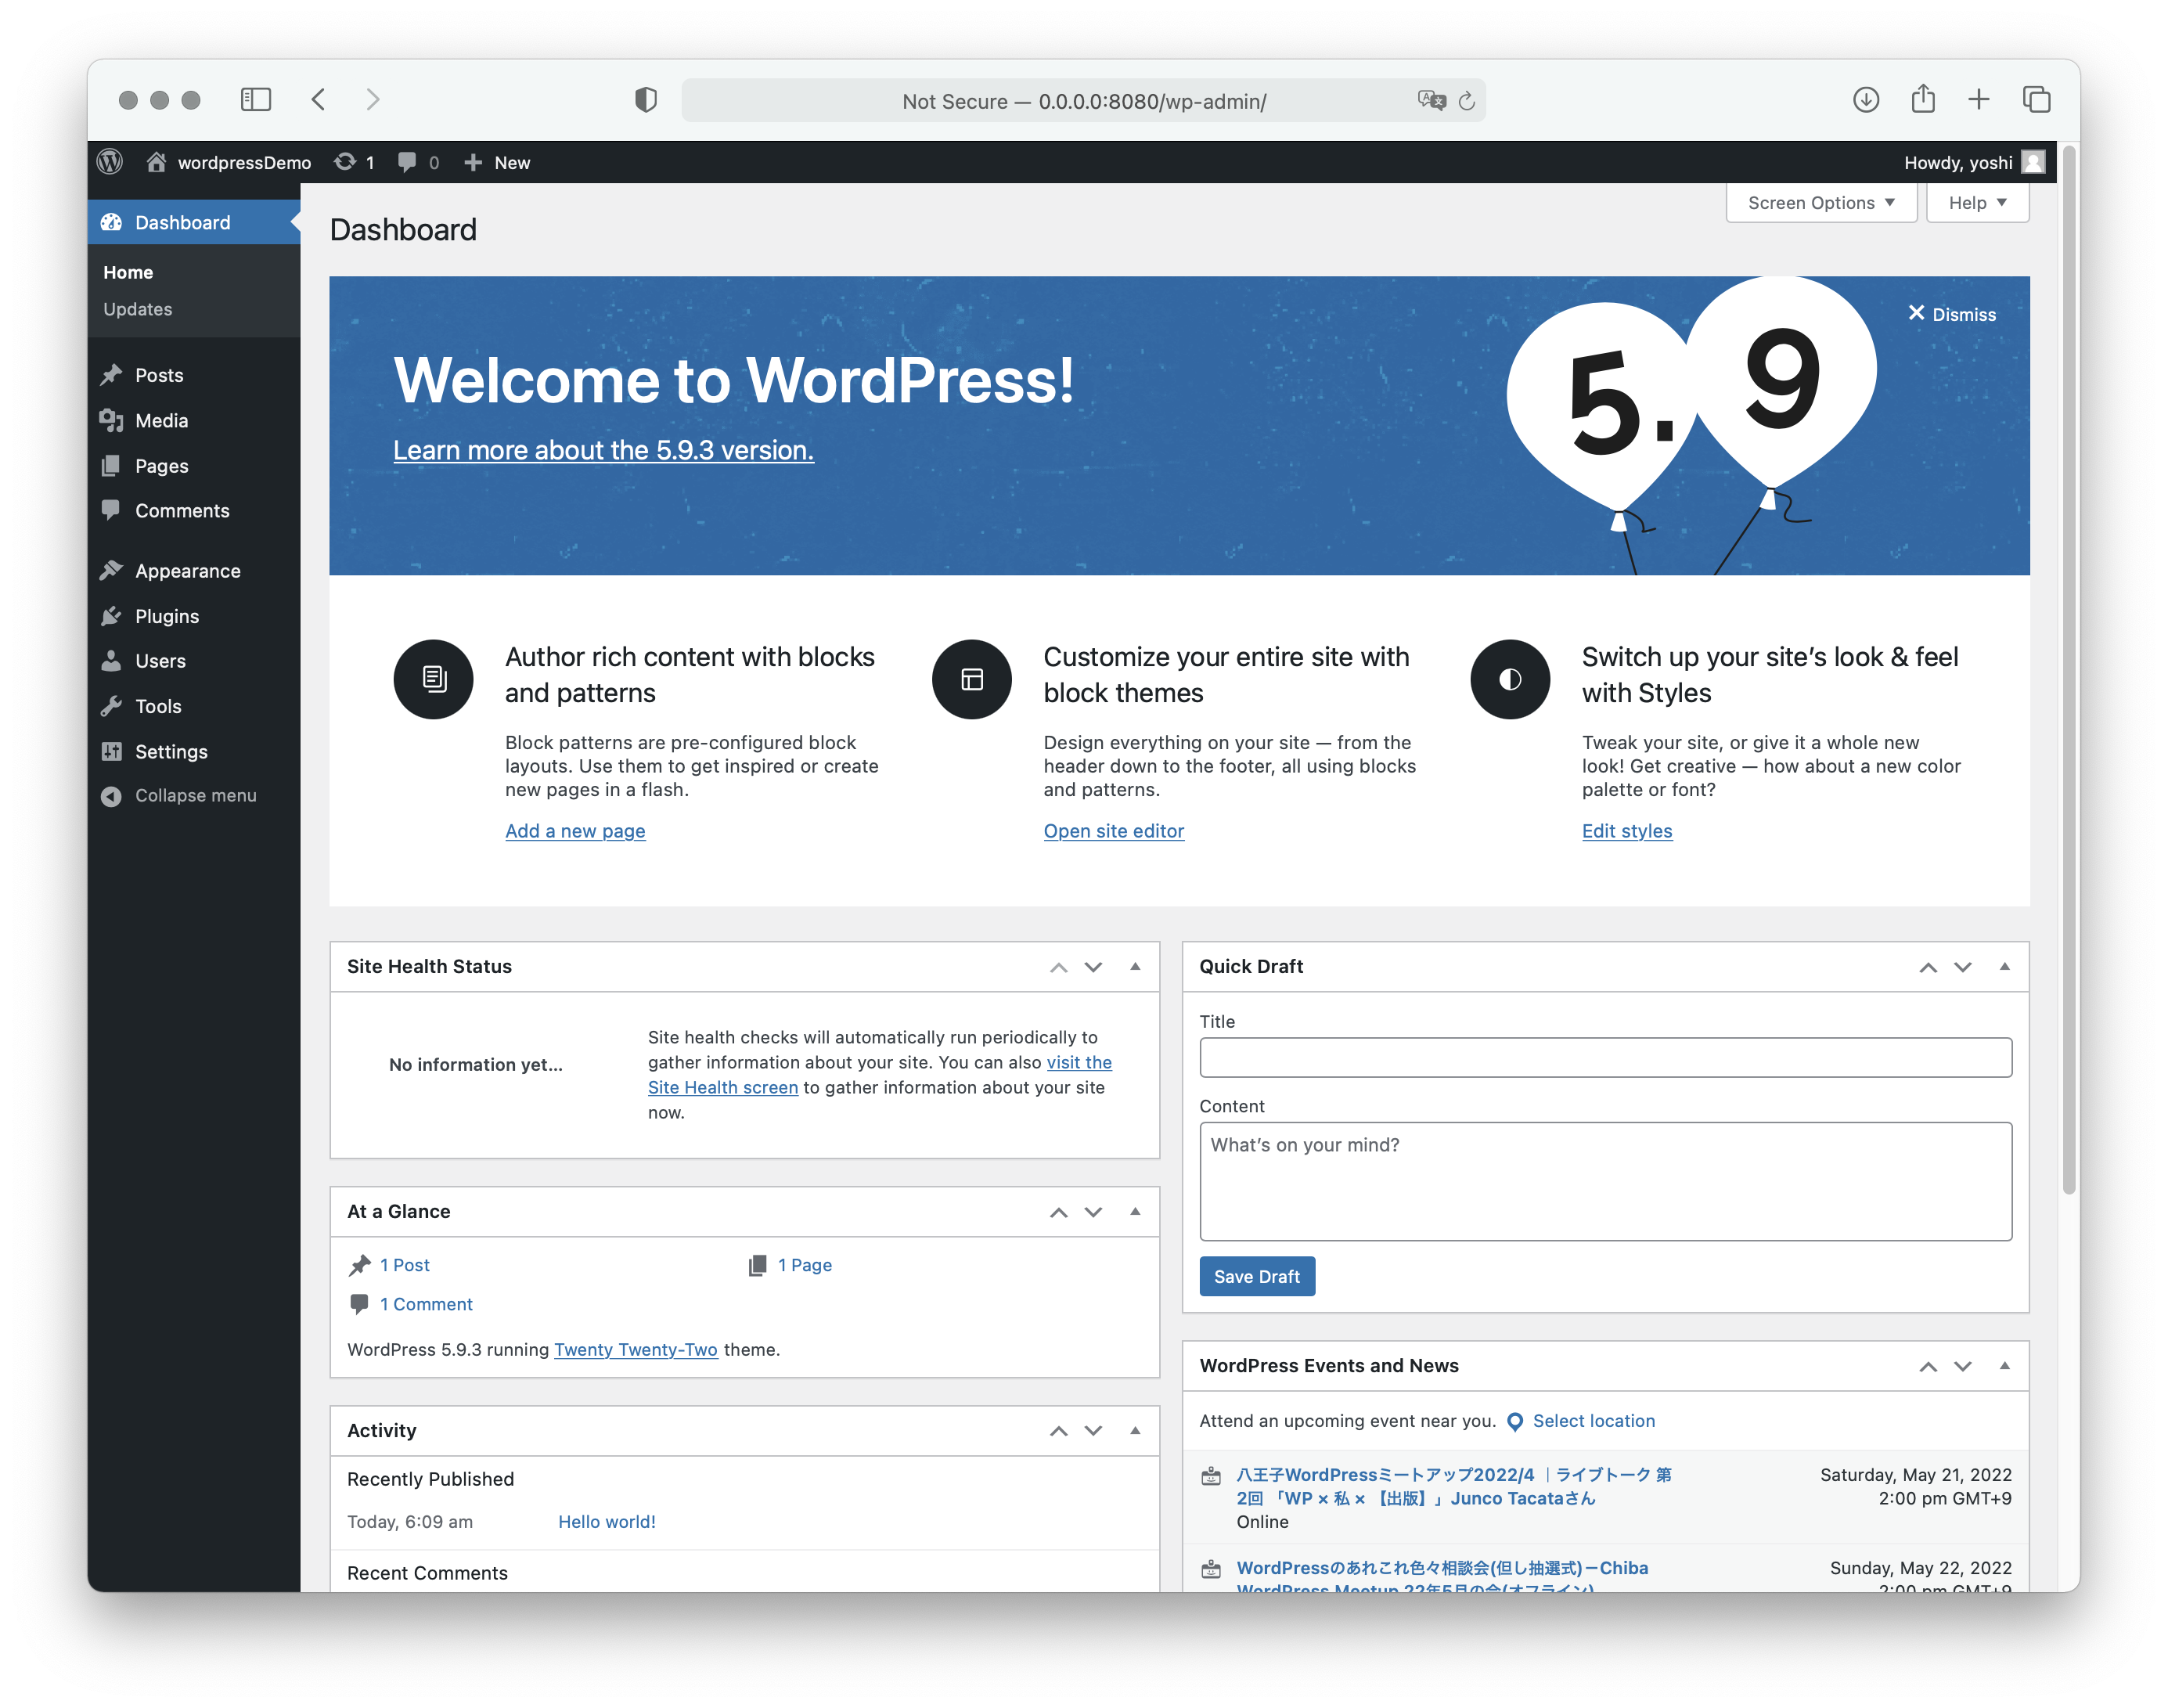This screenshot has width=2168, height=1708.
Task: Expand the Help dropdown
Action: [1976, 203]
